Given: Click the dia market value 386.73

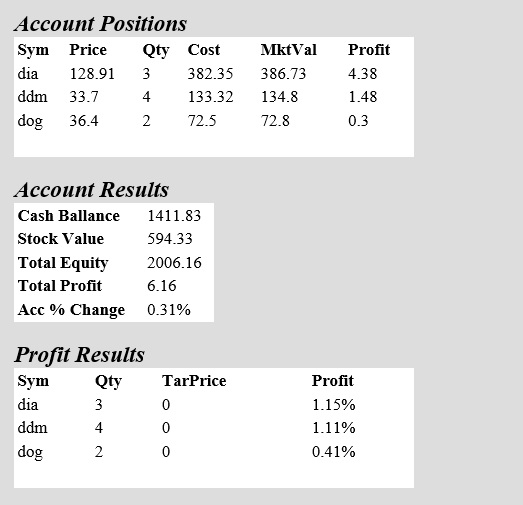Looking at the screenshot, I should (283, 73).
